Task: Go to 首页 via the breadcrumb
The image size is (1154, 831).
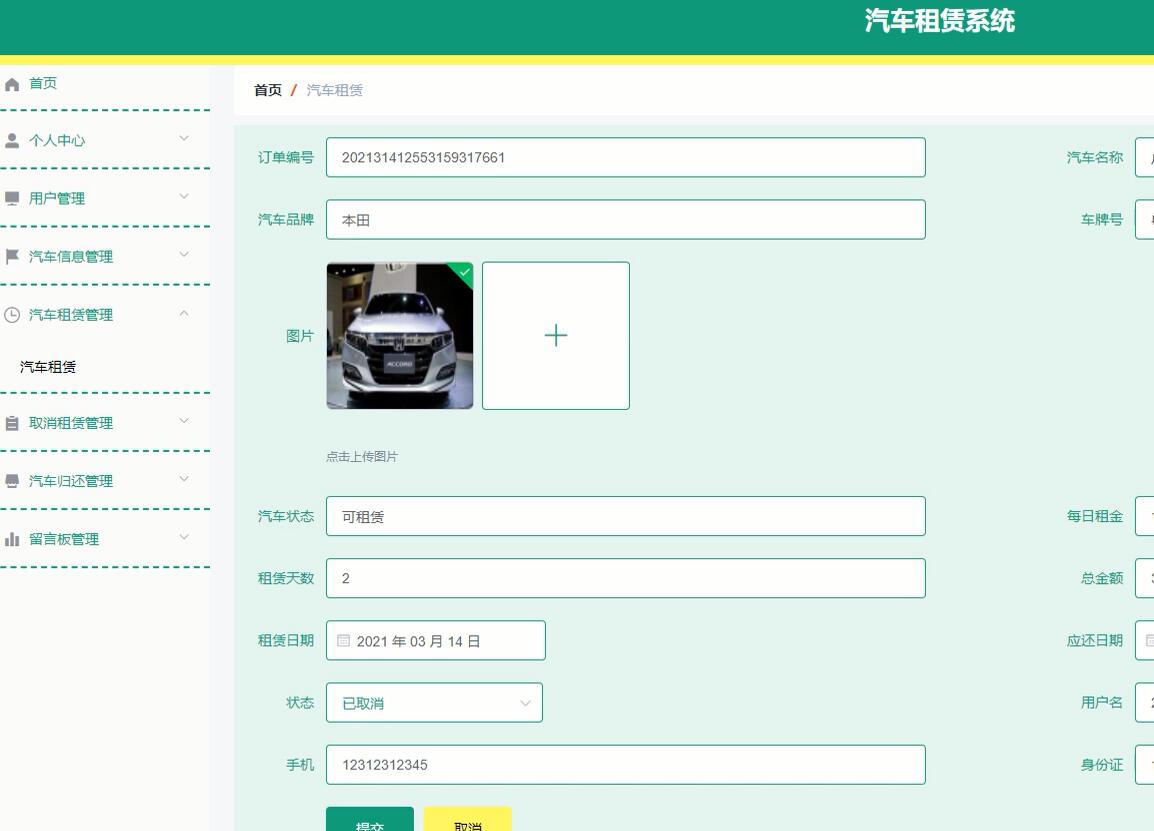Action: coord(268,90)
